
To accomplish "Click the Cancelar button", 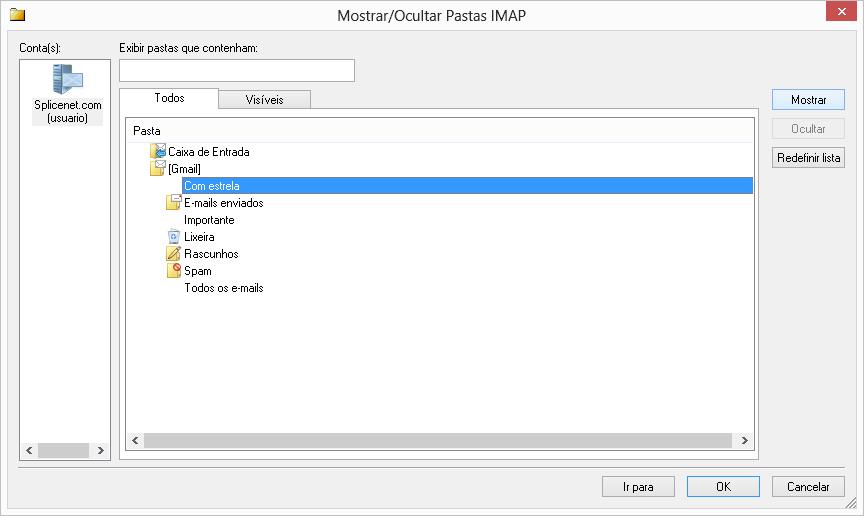I will pyautogui.click(x=808, y=487).
